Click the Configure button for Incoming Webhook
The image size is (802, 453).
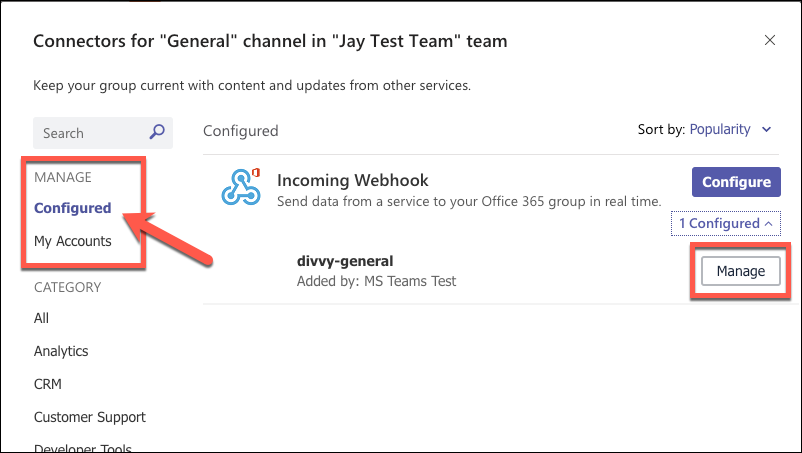pos(736,182)
